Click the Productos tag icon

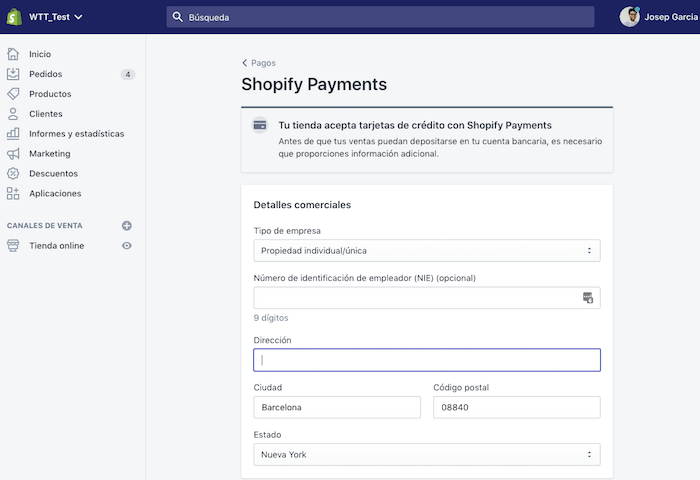(13, 94)
